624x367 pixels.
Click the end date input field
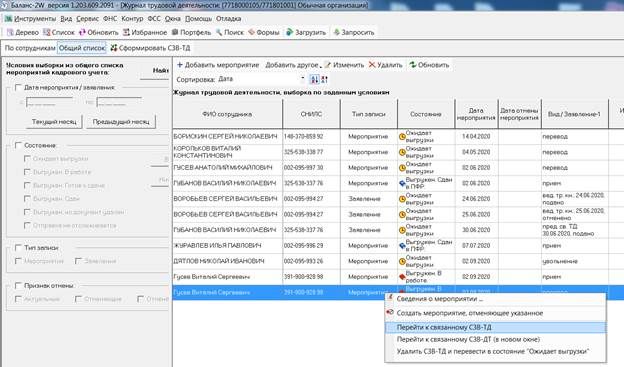pyautogui.click(x=119, y=102)
